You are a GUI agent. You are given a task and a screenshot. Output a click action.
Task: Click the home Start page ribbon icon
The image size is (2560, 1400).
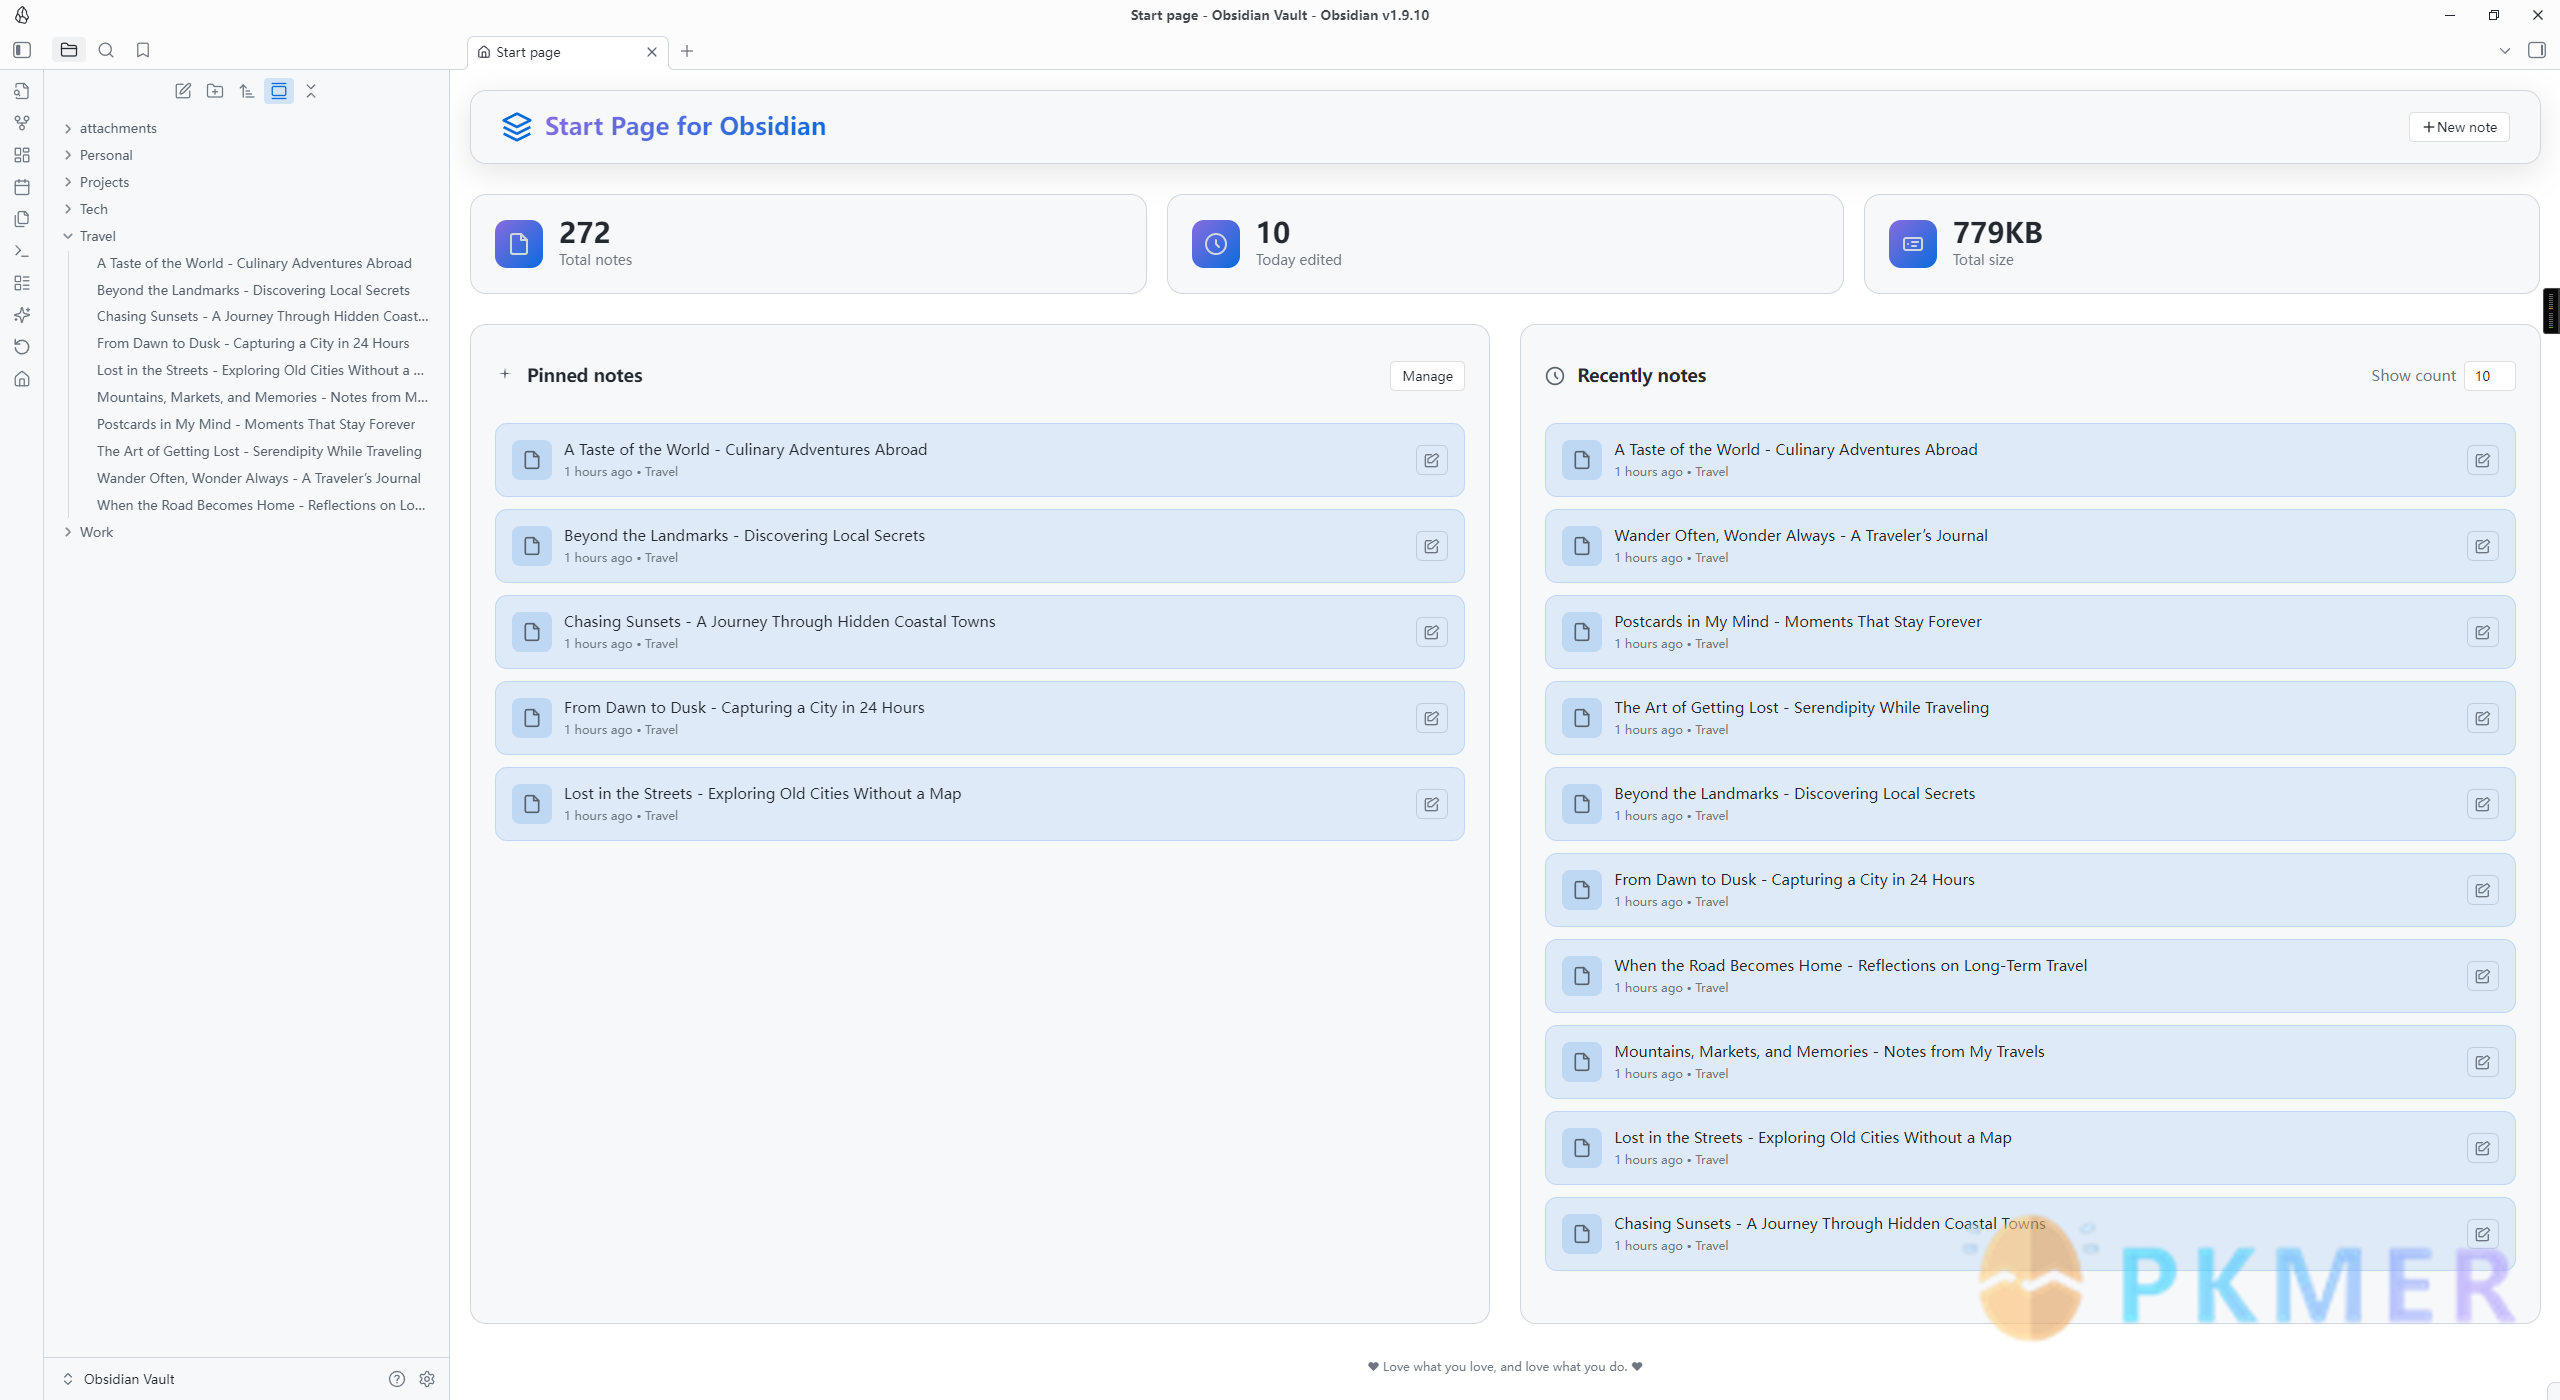point(22,379)
